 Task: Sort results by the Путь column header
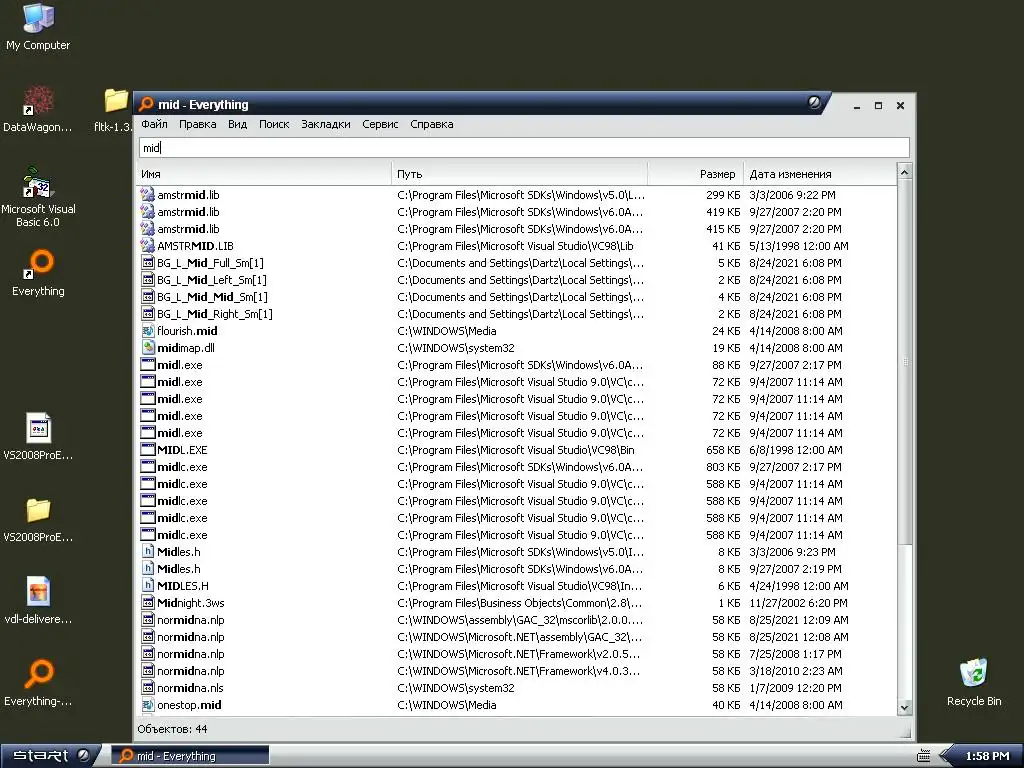[x=520, y=174]
